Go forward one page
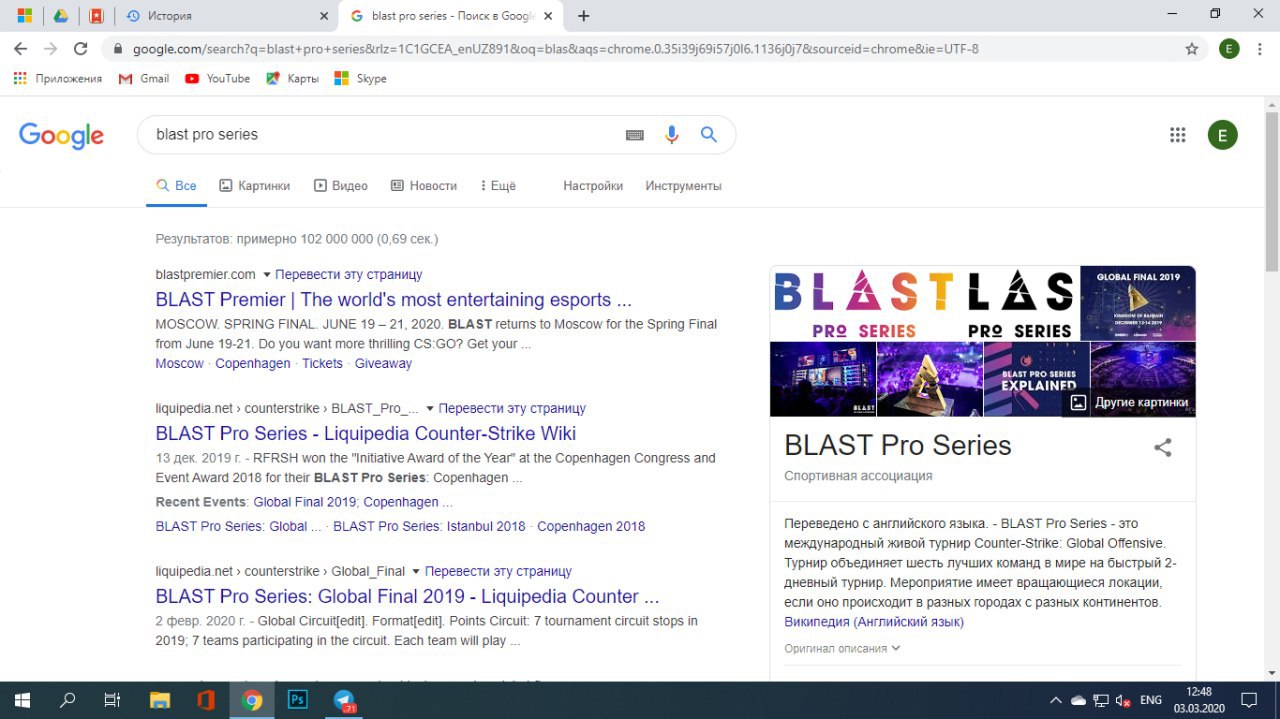This screenshot has height=719, width=1280. tap(51, 48)
